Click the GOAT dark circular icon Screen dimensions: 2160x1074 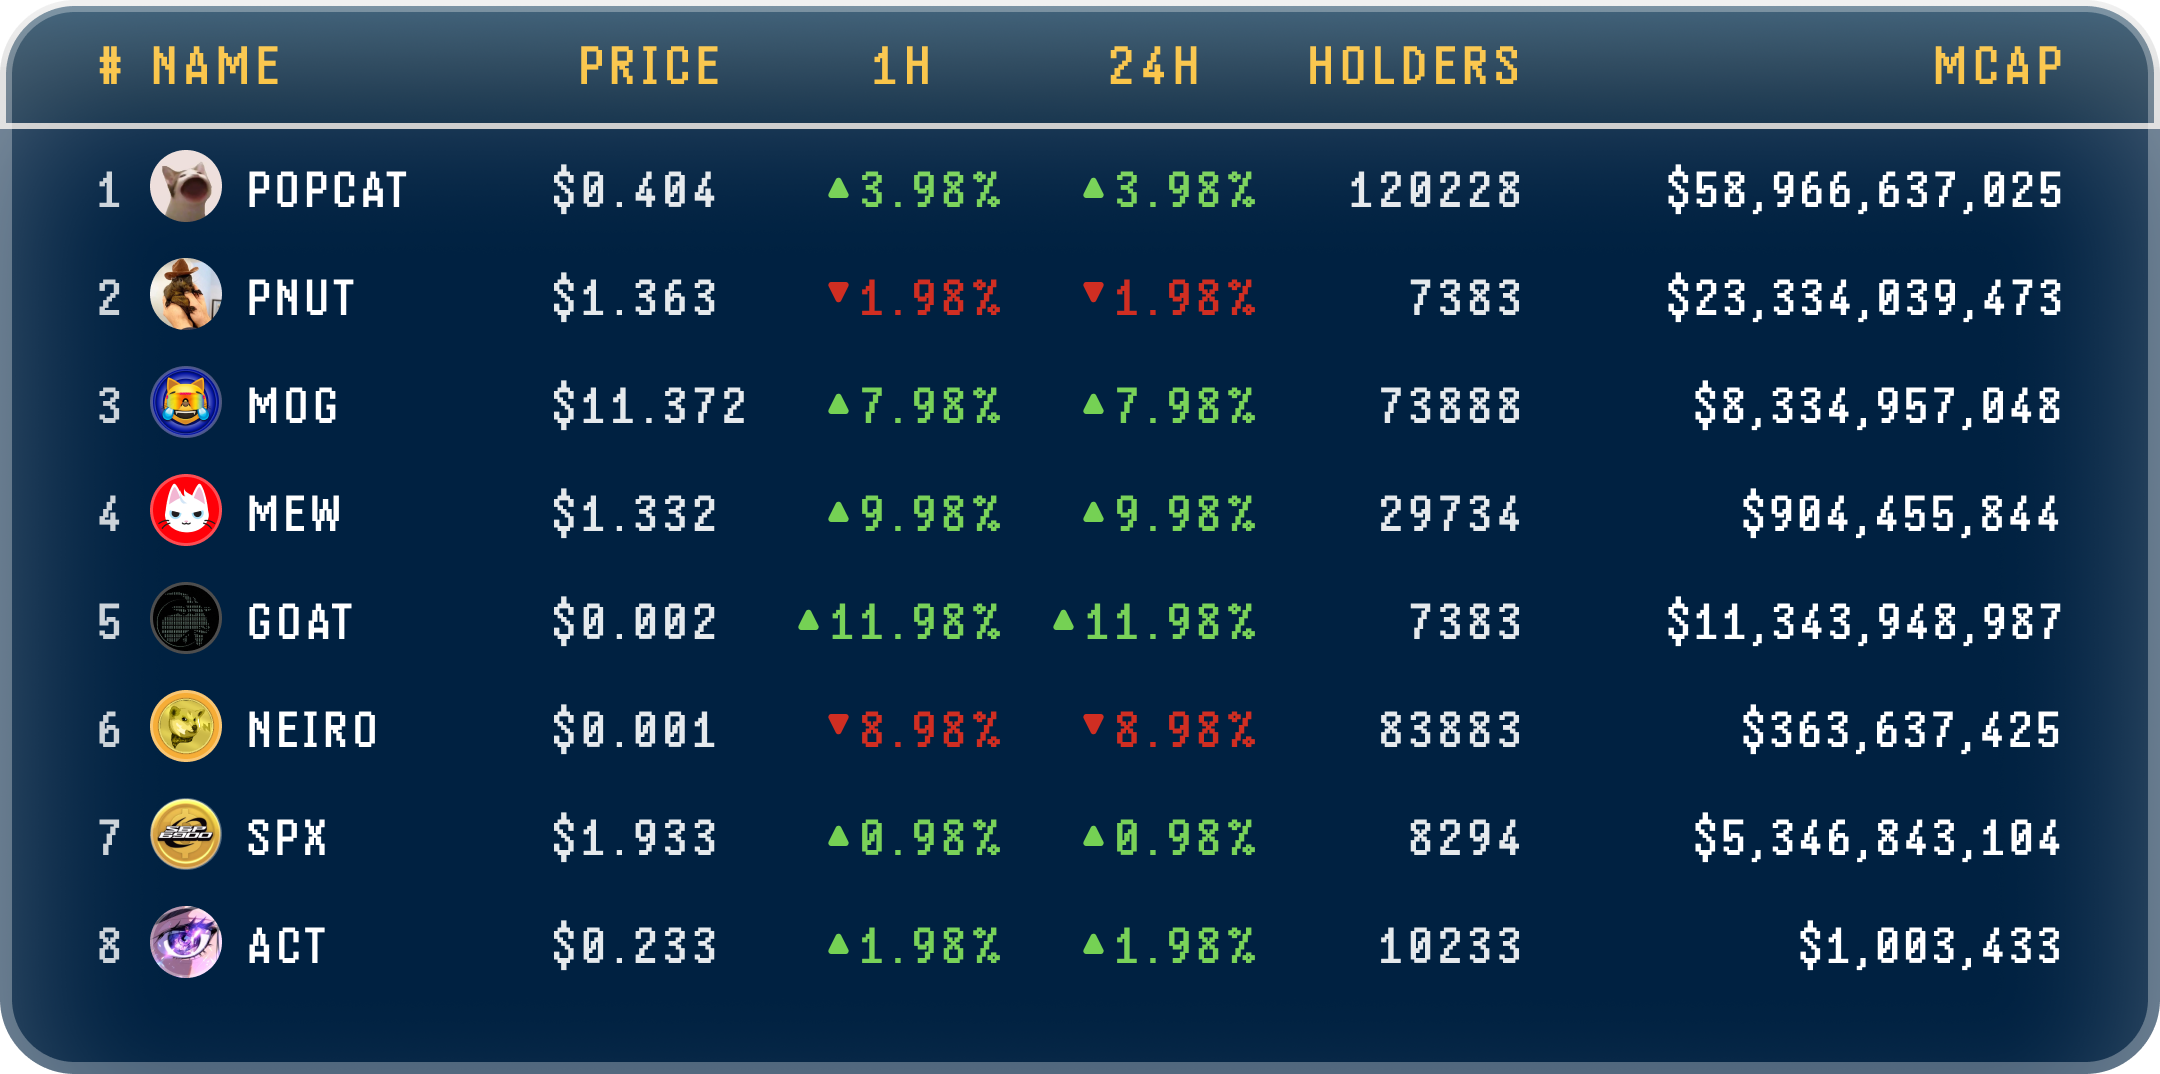186,618
